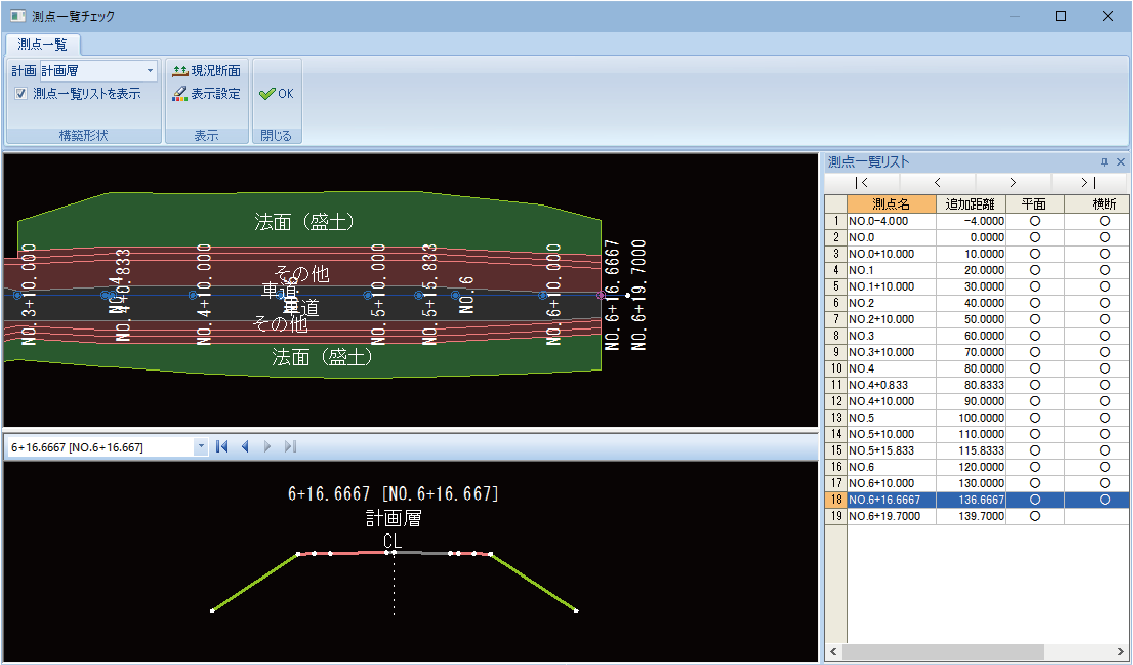Select station NO.2+10.000

click(891, 319)
